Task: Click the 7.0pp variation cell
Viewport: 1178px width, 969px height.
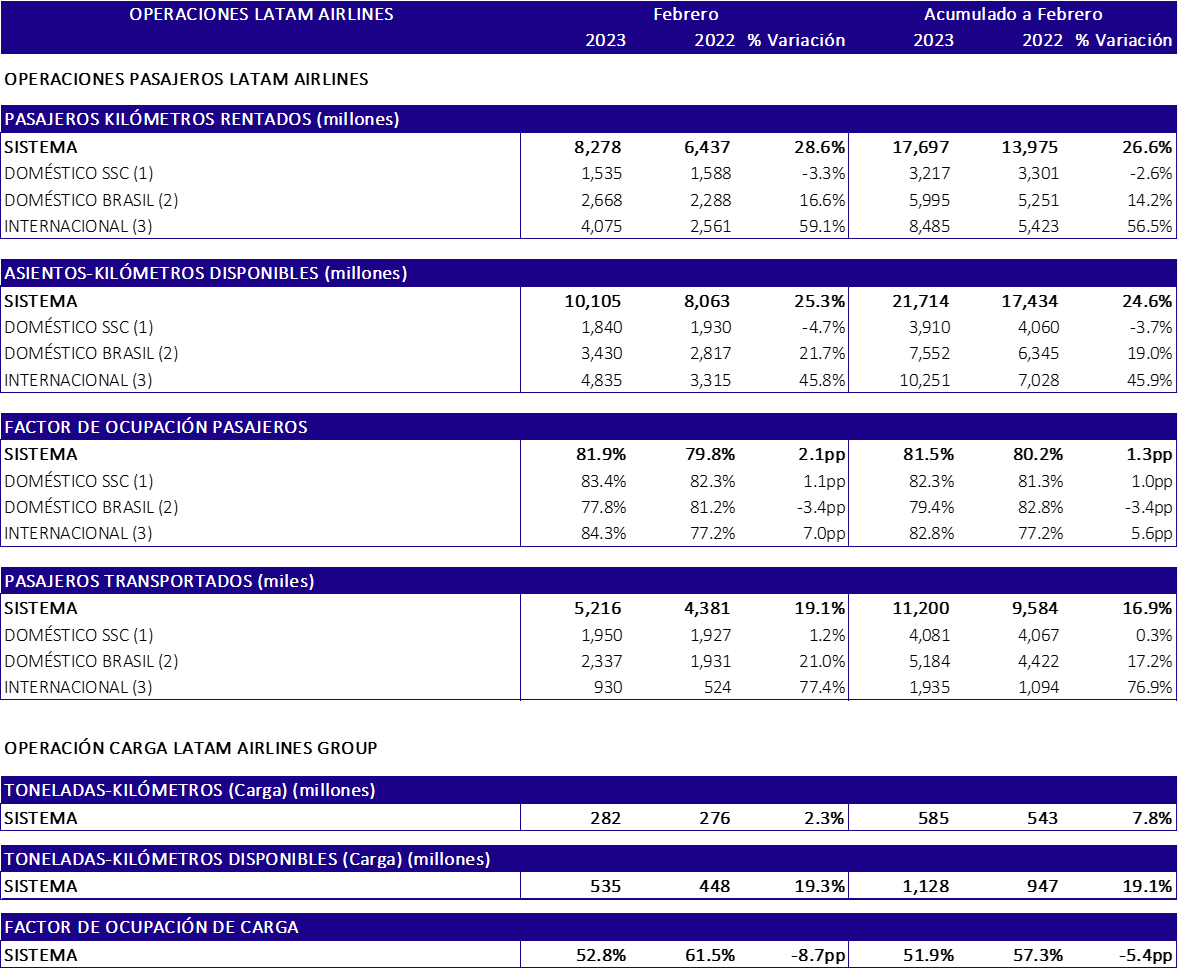Action: click(823, 533)
